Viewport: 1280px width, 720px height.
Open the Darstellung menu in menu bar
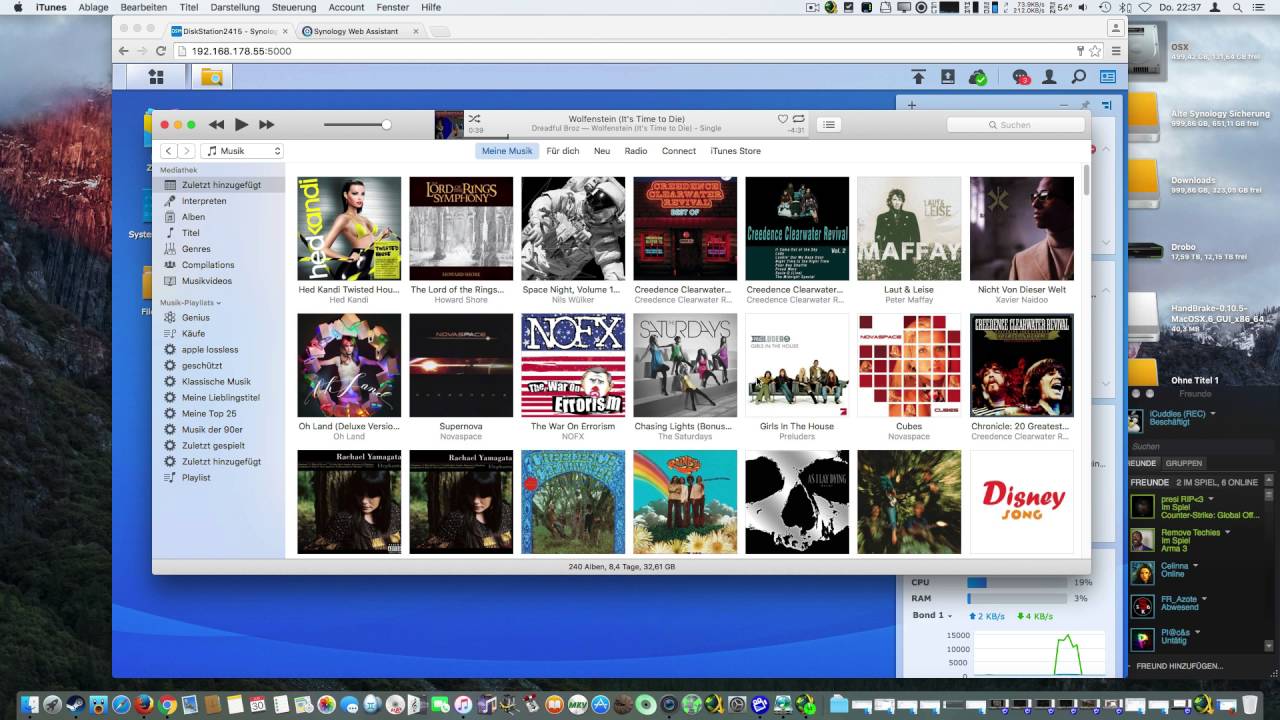234,7
